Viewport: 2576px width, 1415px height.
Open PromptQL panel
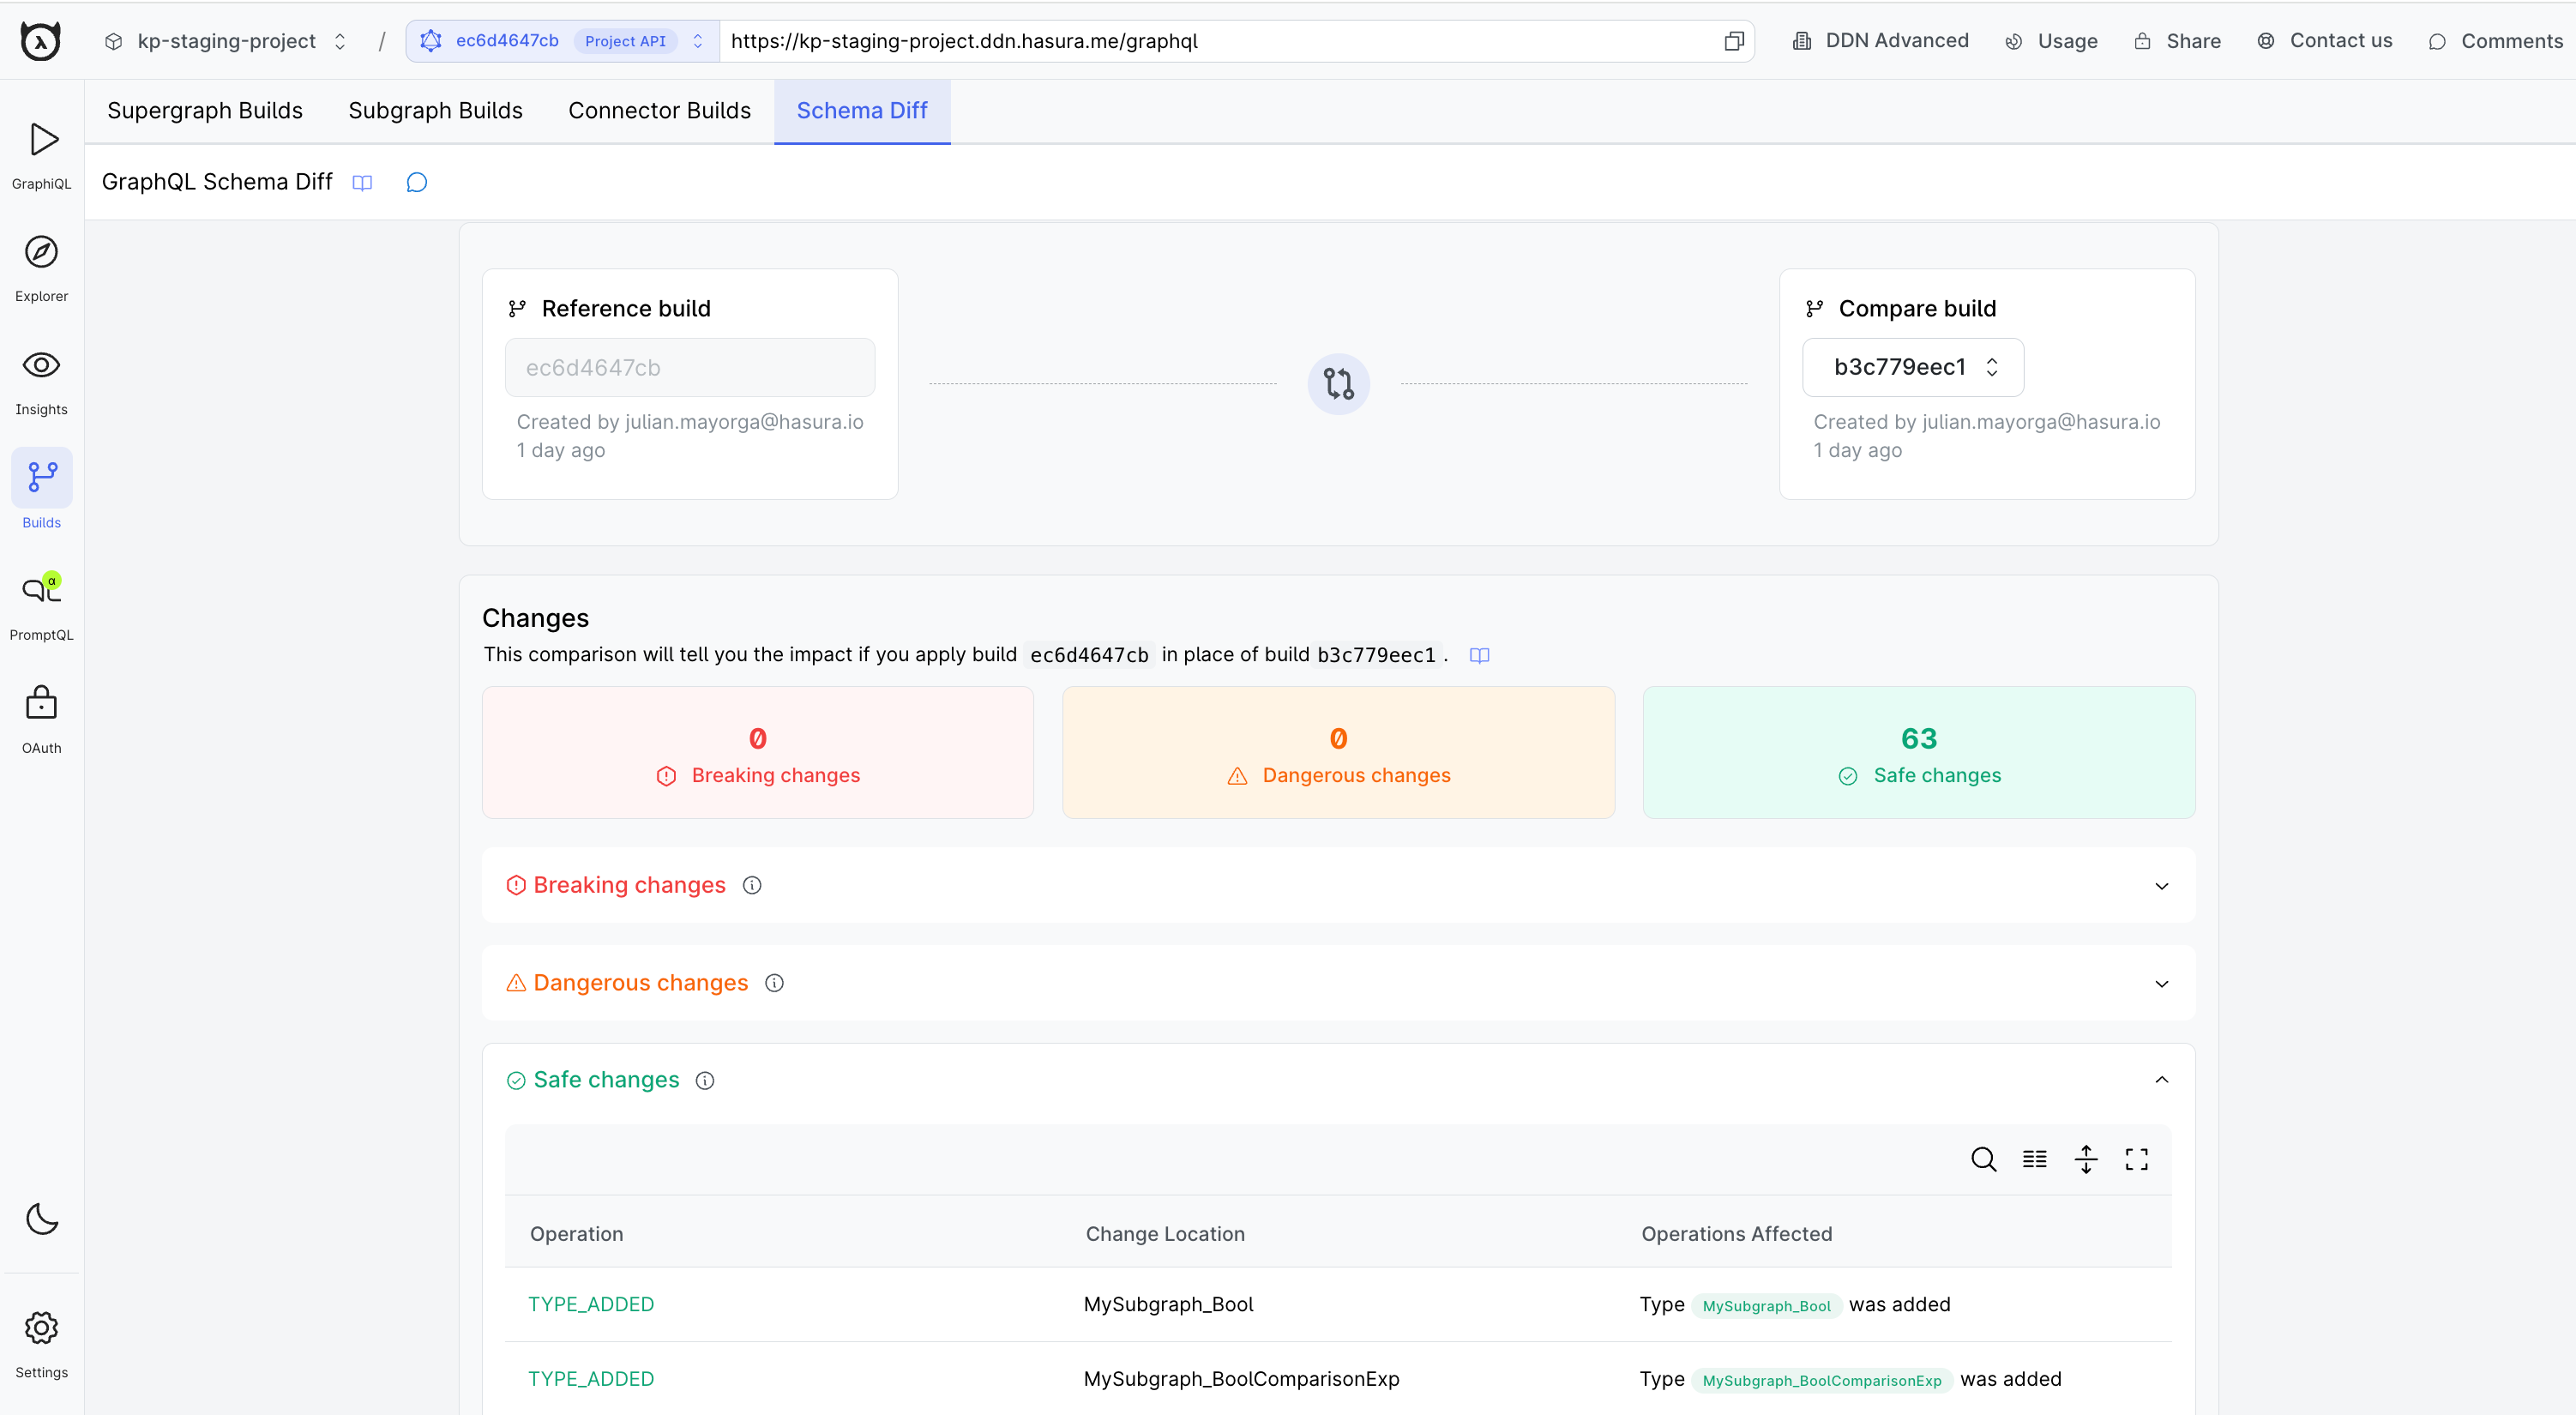coord(42,603)
